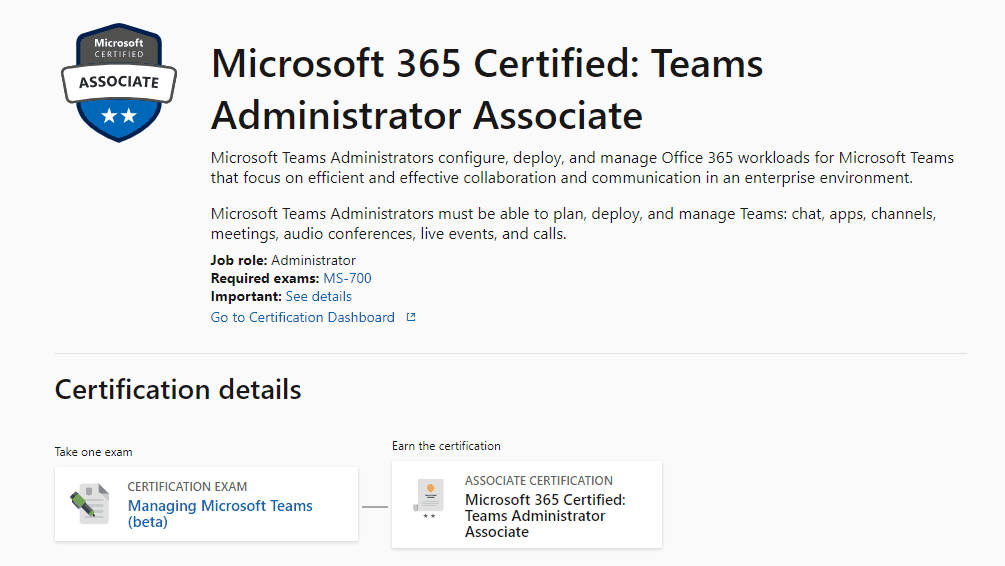
Task: Click the paragraph about configuring Office 365 workloads
Action: (x=582, y=168)
